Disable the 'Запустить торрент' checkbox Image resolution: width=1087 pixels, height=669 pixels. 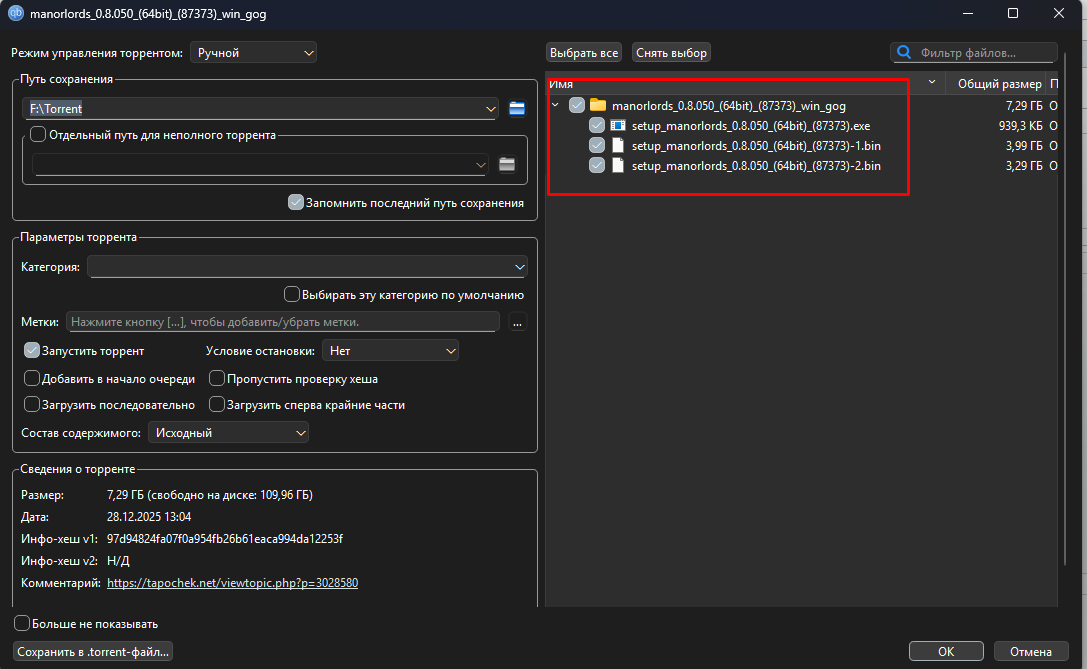[32, 351]
